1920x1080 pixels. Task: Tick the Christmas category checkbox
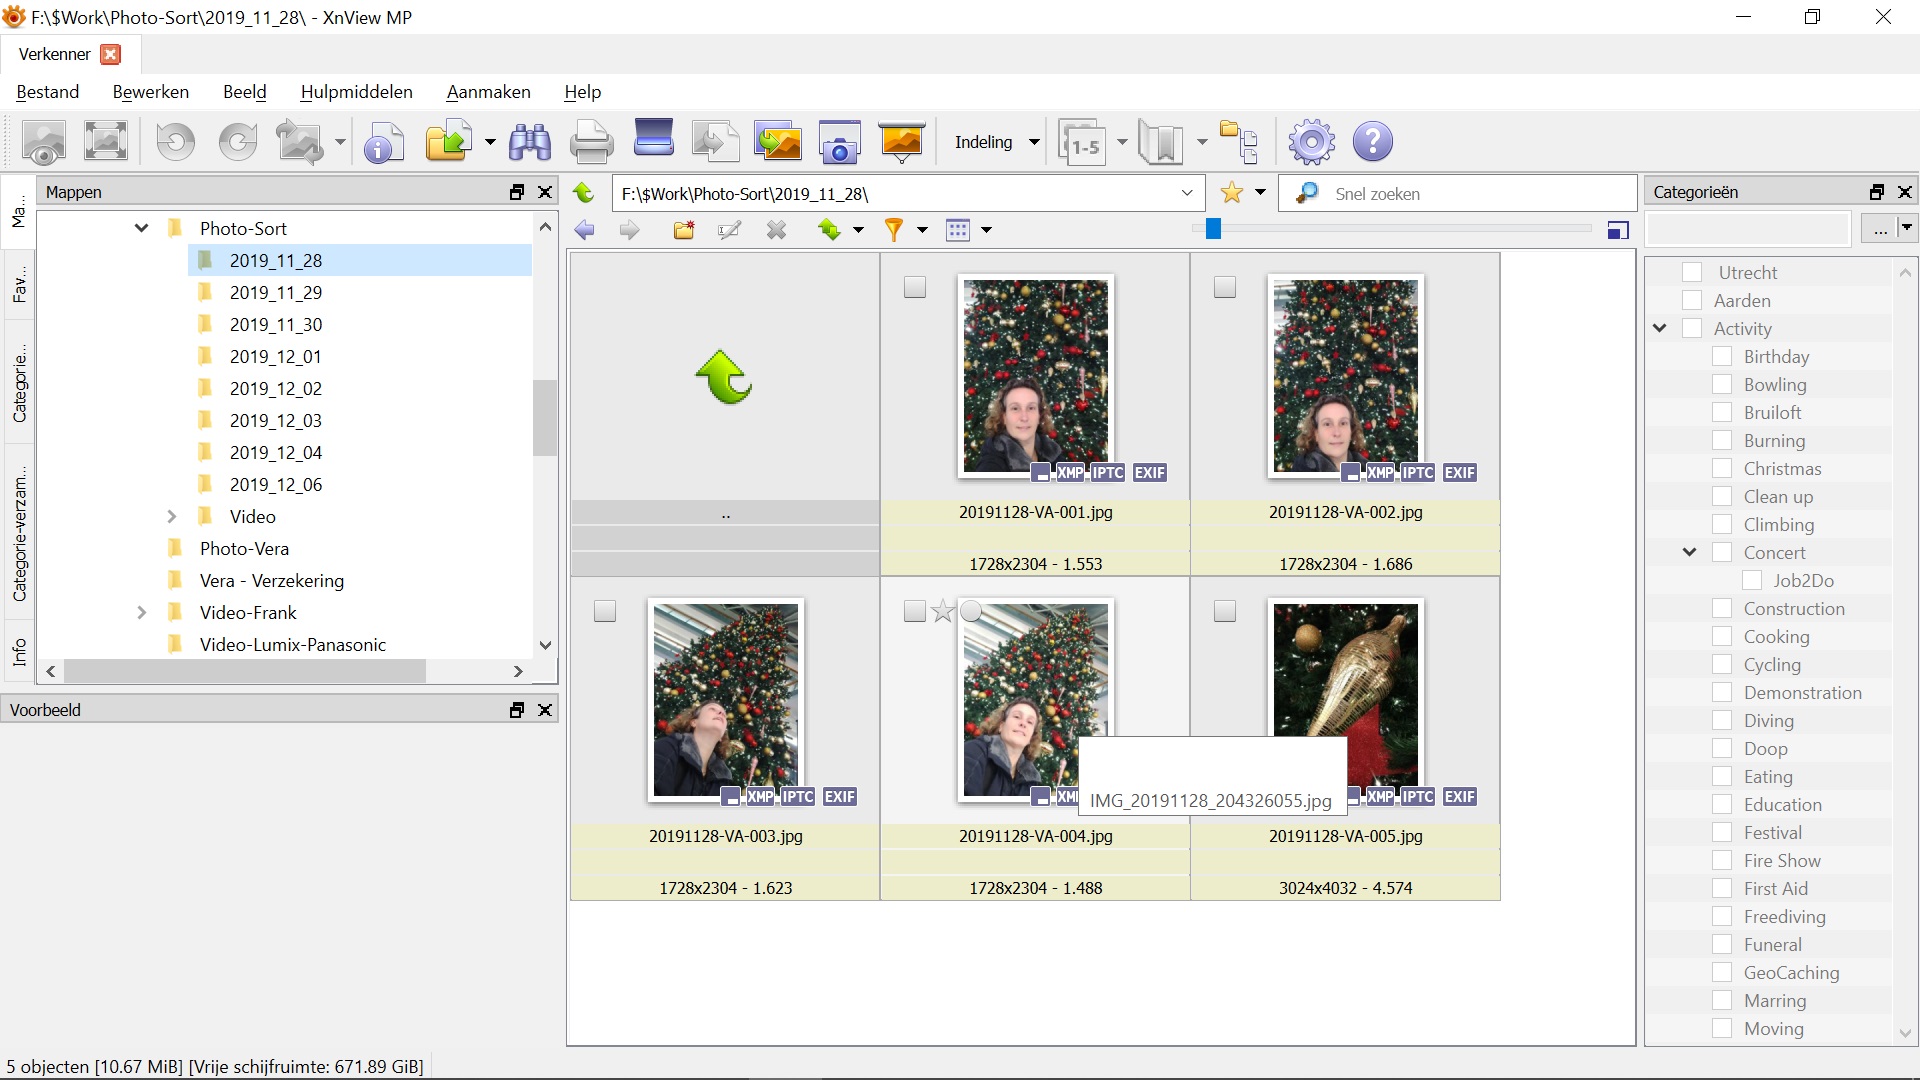tap(1722, 469)
